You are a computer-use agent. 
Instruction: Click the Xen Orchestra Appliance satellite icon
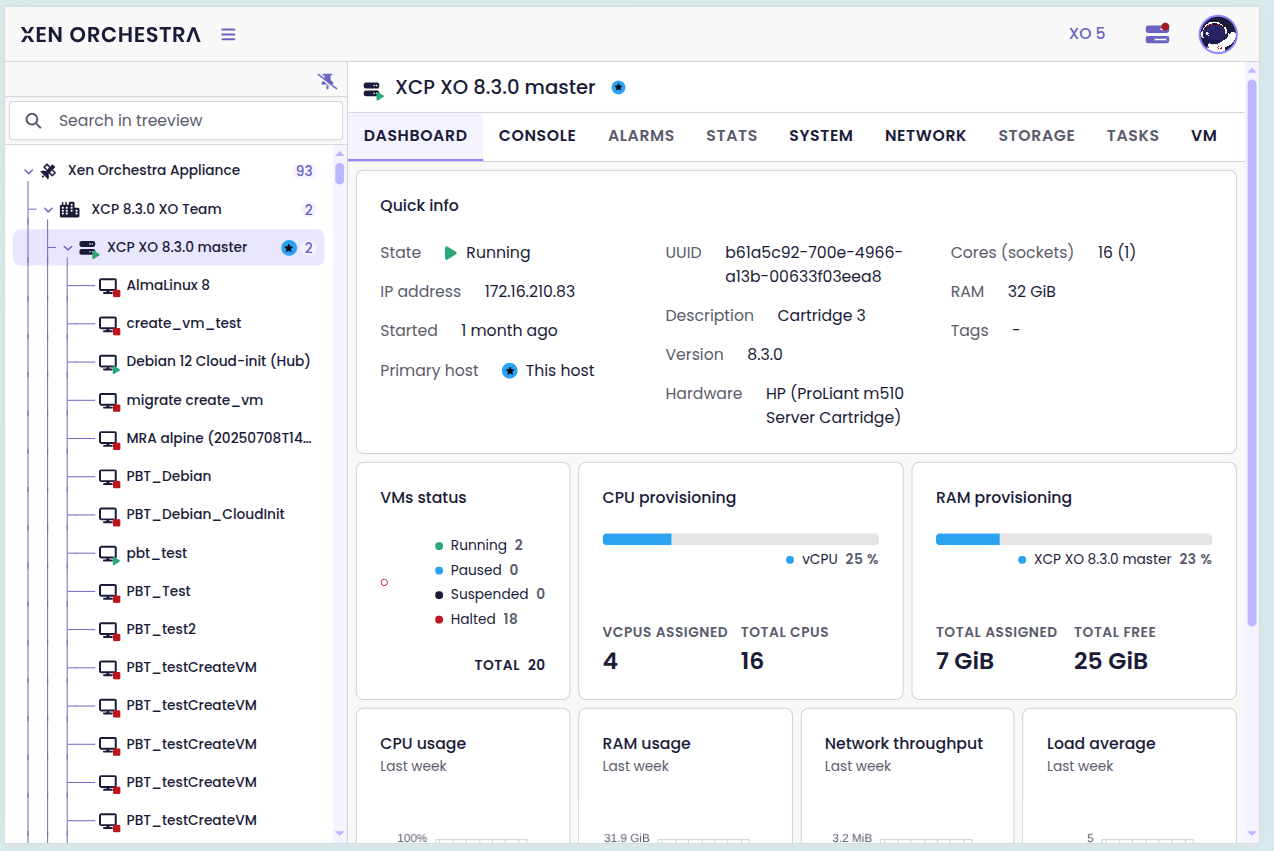click(x=48, y=171)
